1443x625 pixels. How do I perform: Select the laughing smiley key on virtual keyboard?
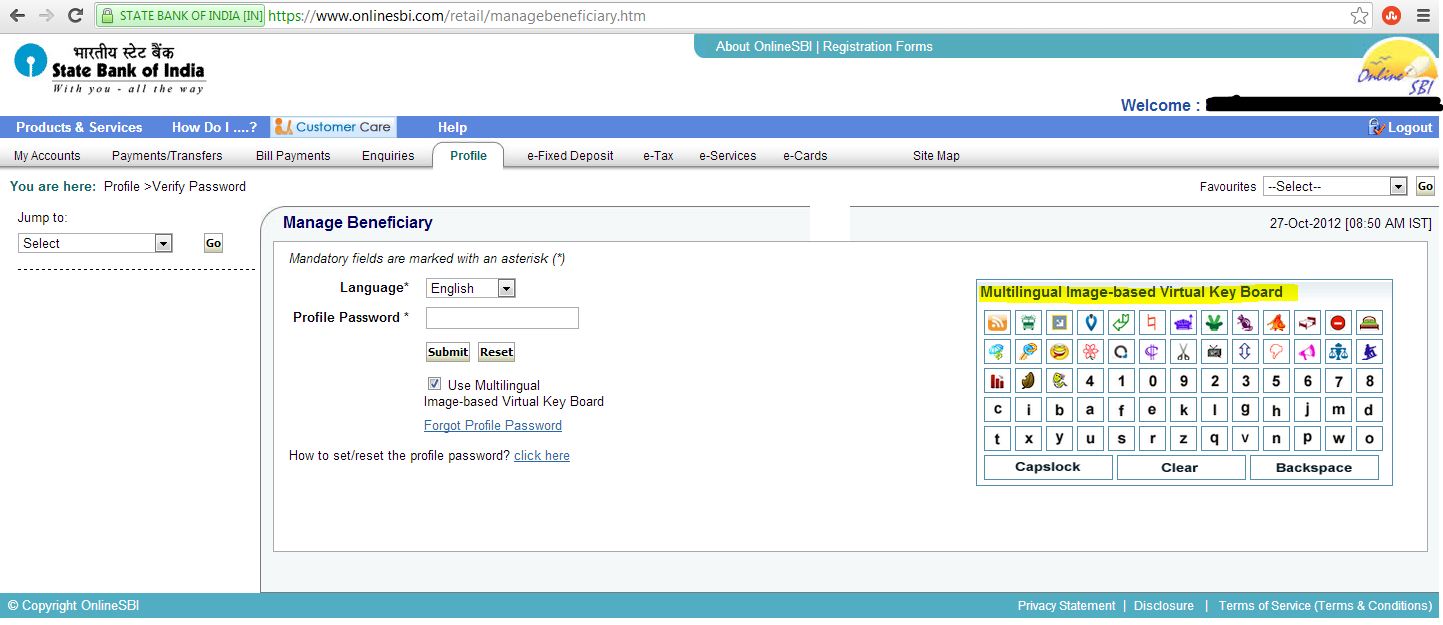(x=1059, y=351)
